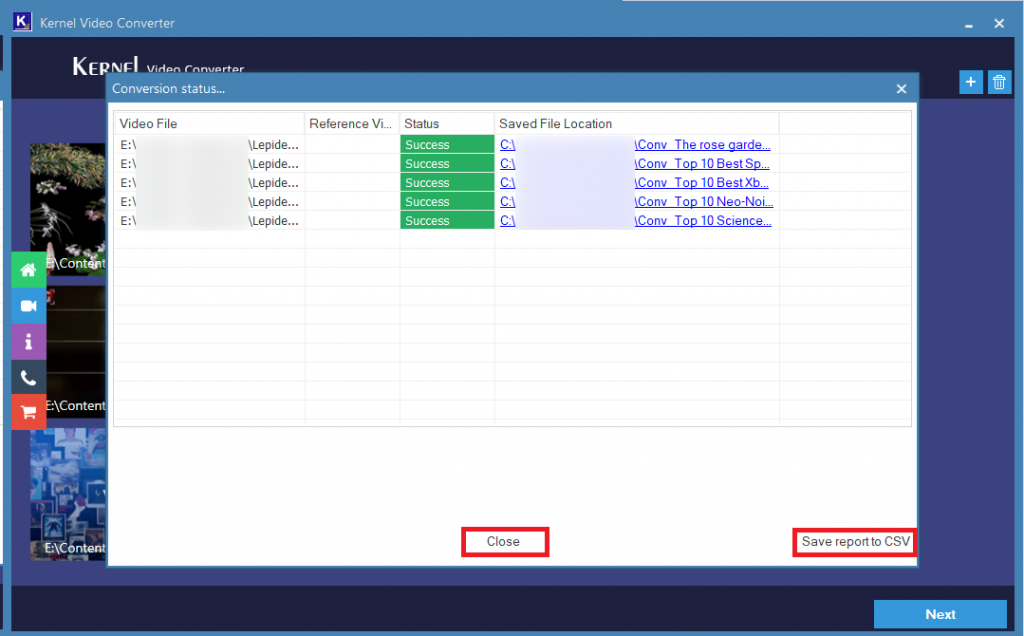Click the info icon in the sidebar
This screenshot has height=636, width=1024.
(x=28, y=341)
